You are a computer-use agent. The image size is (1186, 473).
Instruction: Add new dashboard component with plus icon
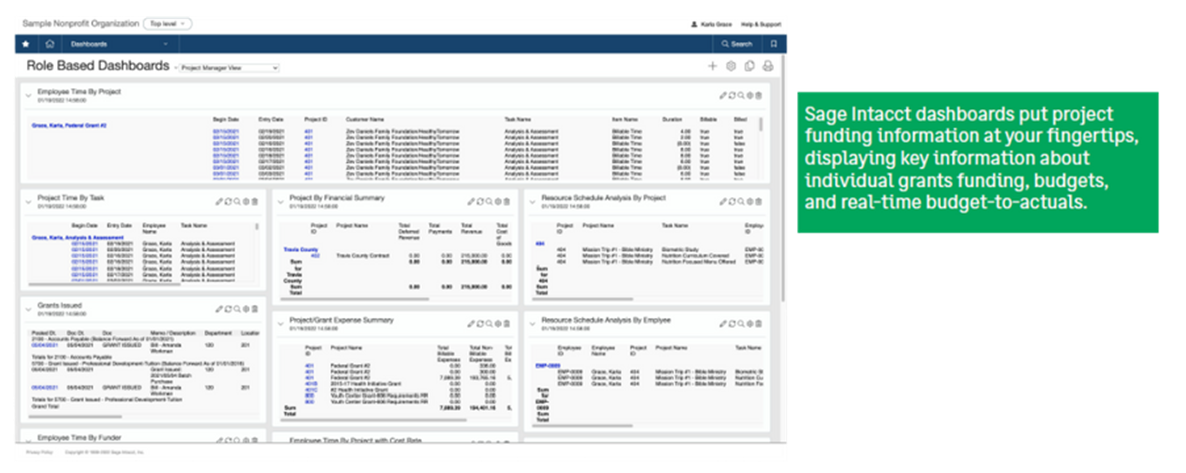[x=712, y=67]
